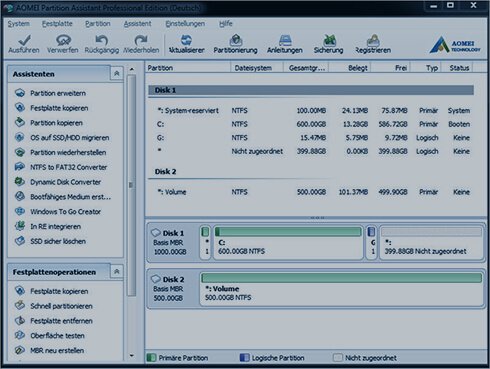Select the Disk 1 header in the partition list
Viewport: 490px width, 369px height.
pos(311,90)
